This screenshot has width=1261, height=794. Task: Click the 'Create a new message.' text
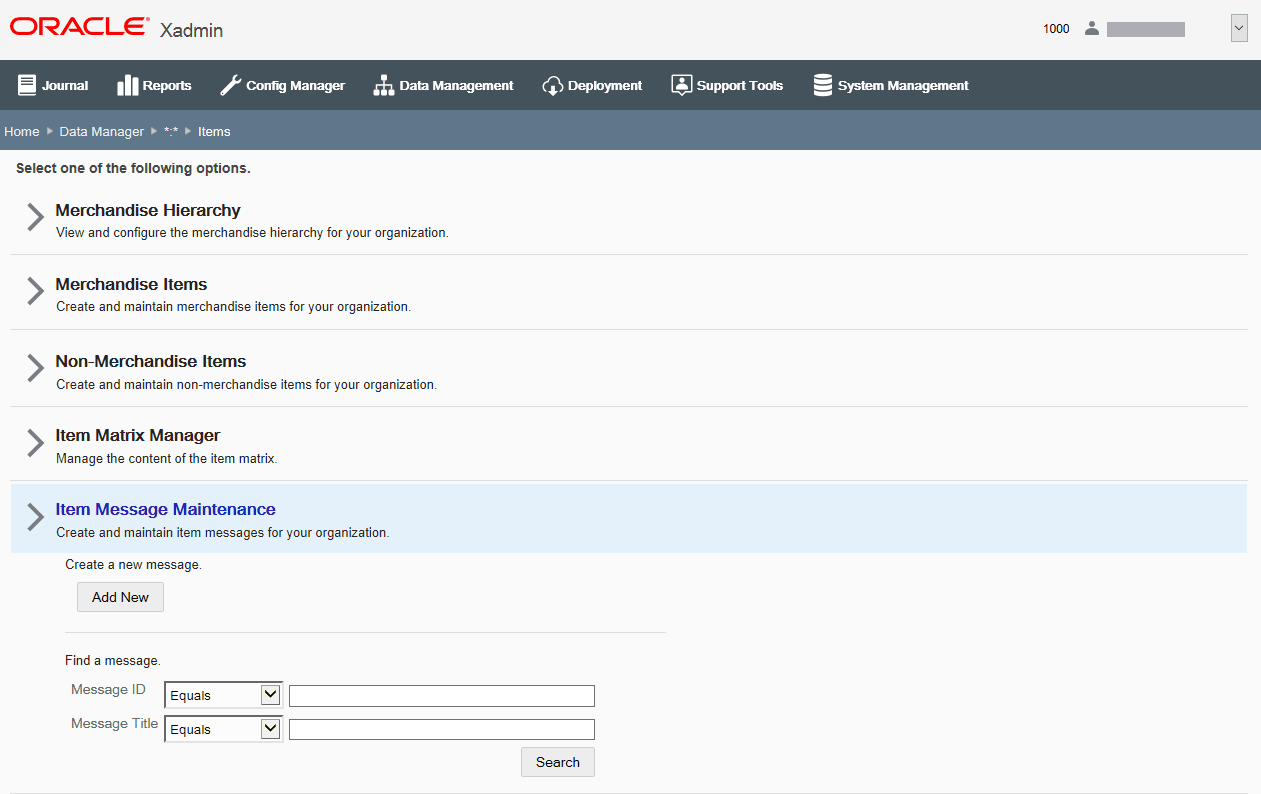(133, 565)
